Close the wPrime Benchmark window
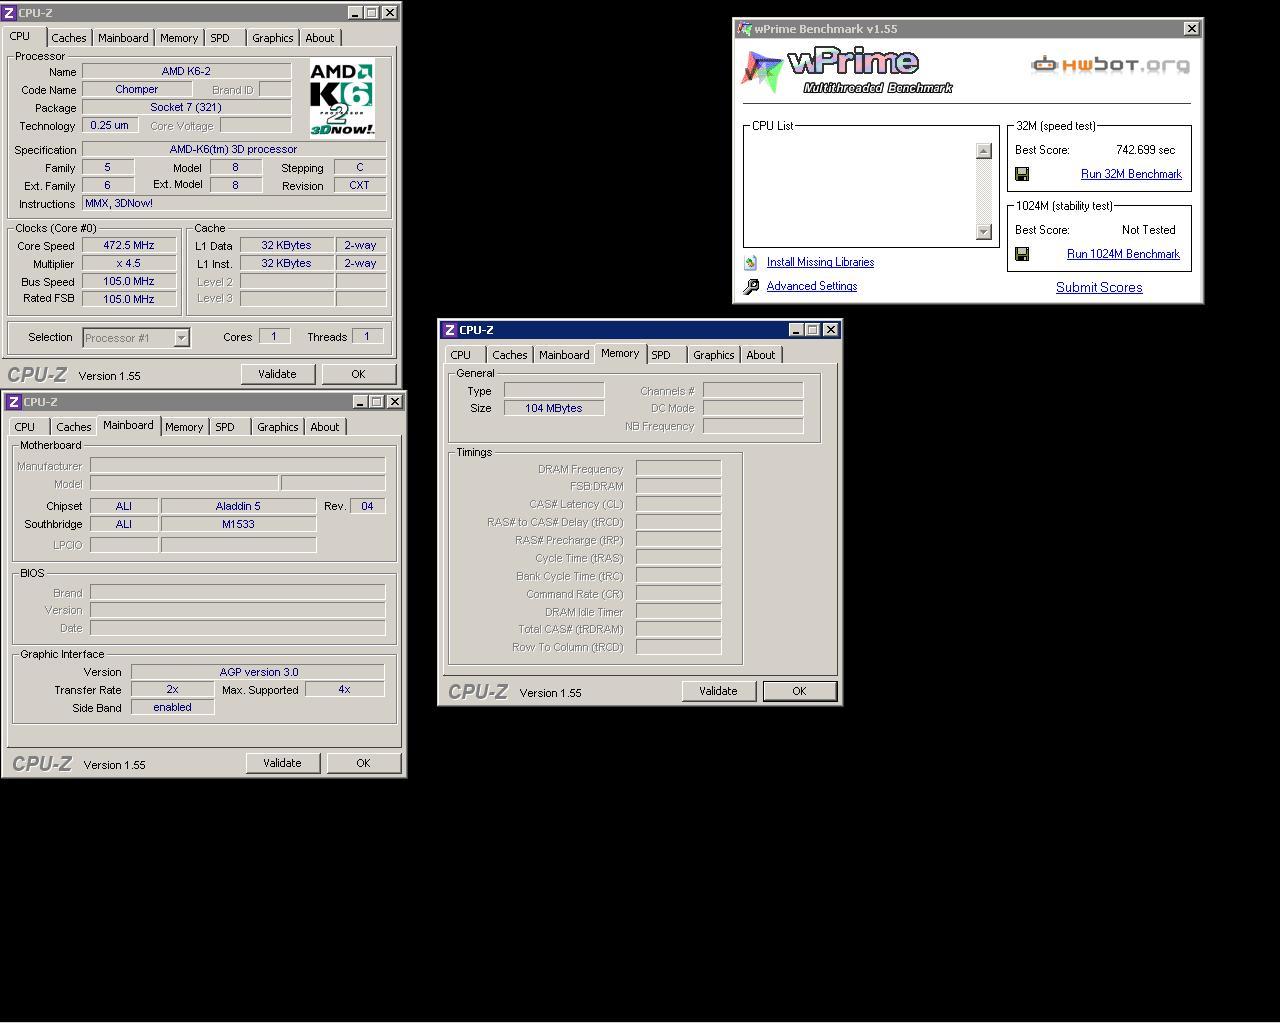 pos(1191,29)
